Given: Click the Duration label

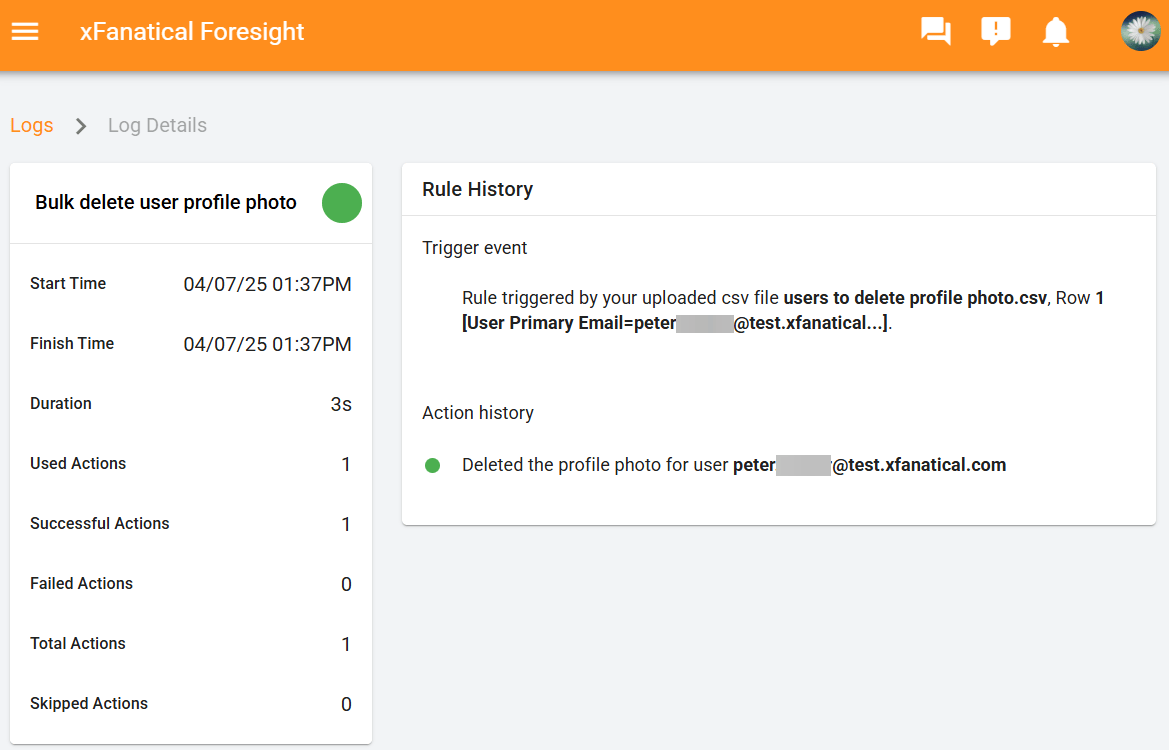Looking at the screenshot, I should [x=60, y=403].
